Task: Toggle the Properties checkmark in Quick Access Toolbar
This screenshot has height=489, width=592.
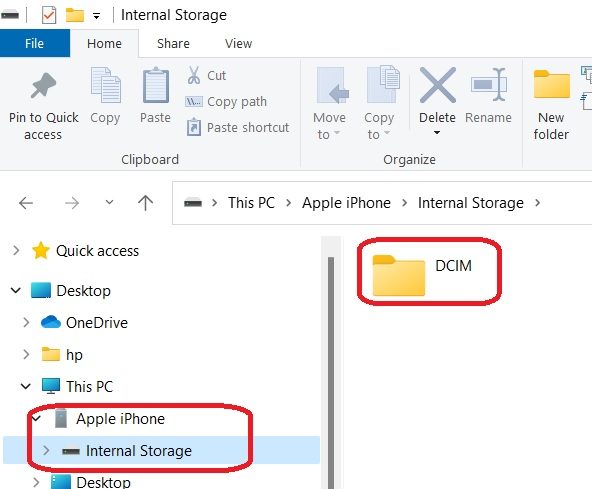Action: pos(49,15)
